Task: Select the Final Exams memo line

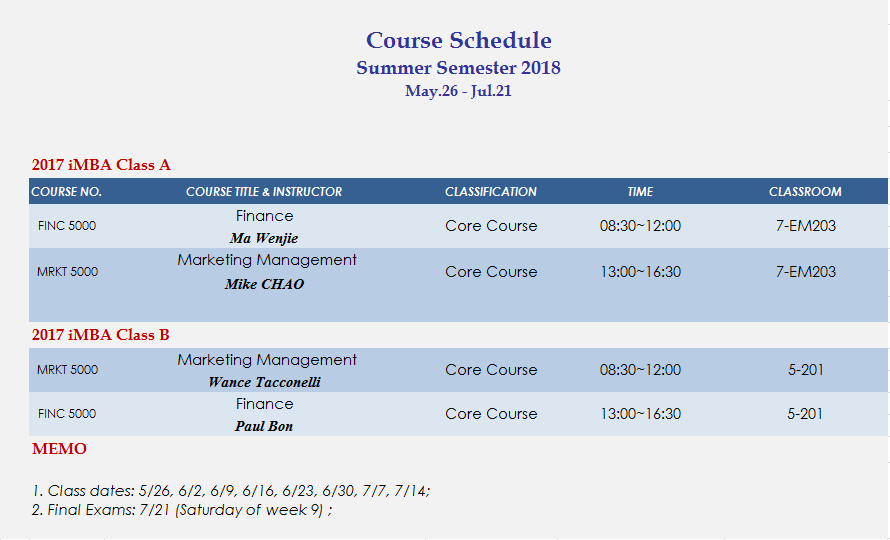Action: click(182, 510)
